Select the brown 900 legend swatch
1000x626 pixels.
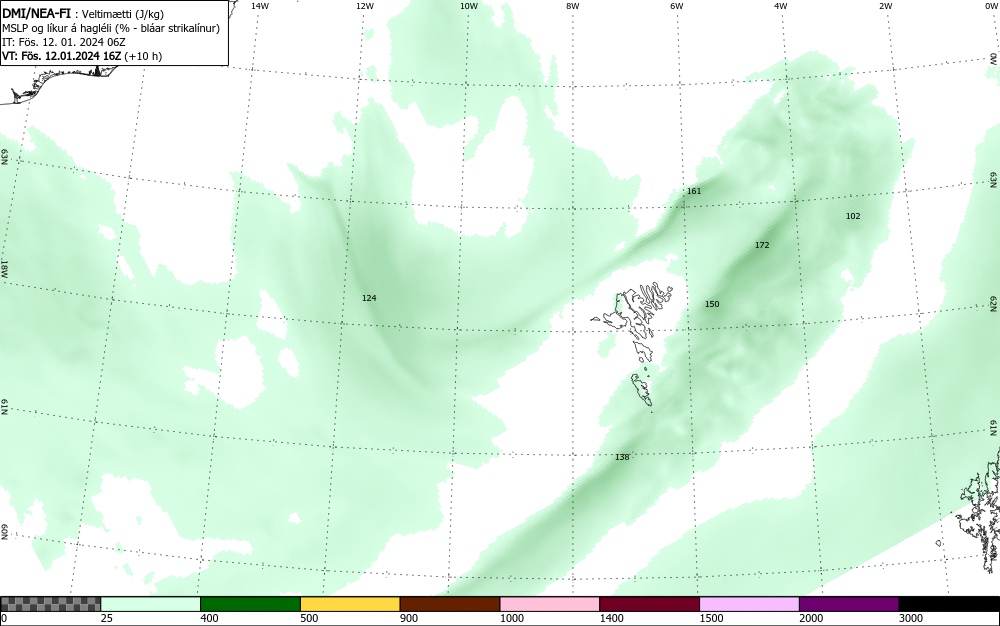click(x=450, y=604)
